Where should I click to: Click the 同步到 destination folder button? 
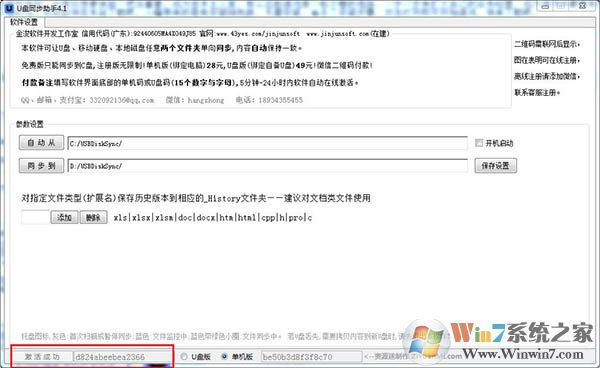(x=41, y=166)
